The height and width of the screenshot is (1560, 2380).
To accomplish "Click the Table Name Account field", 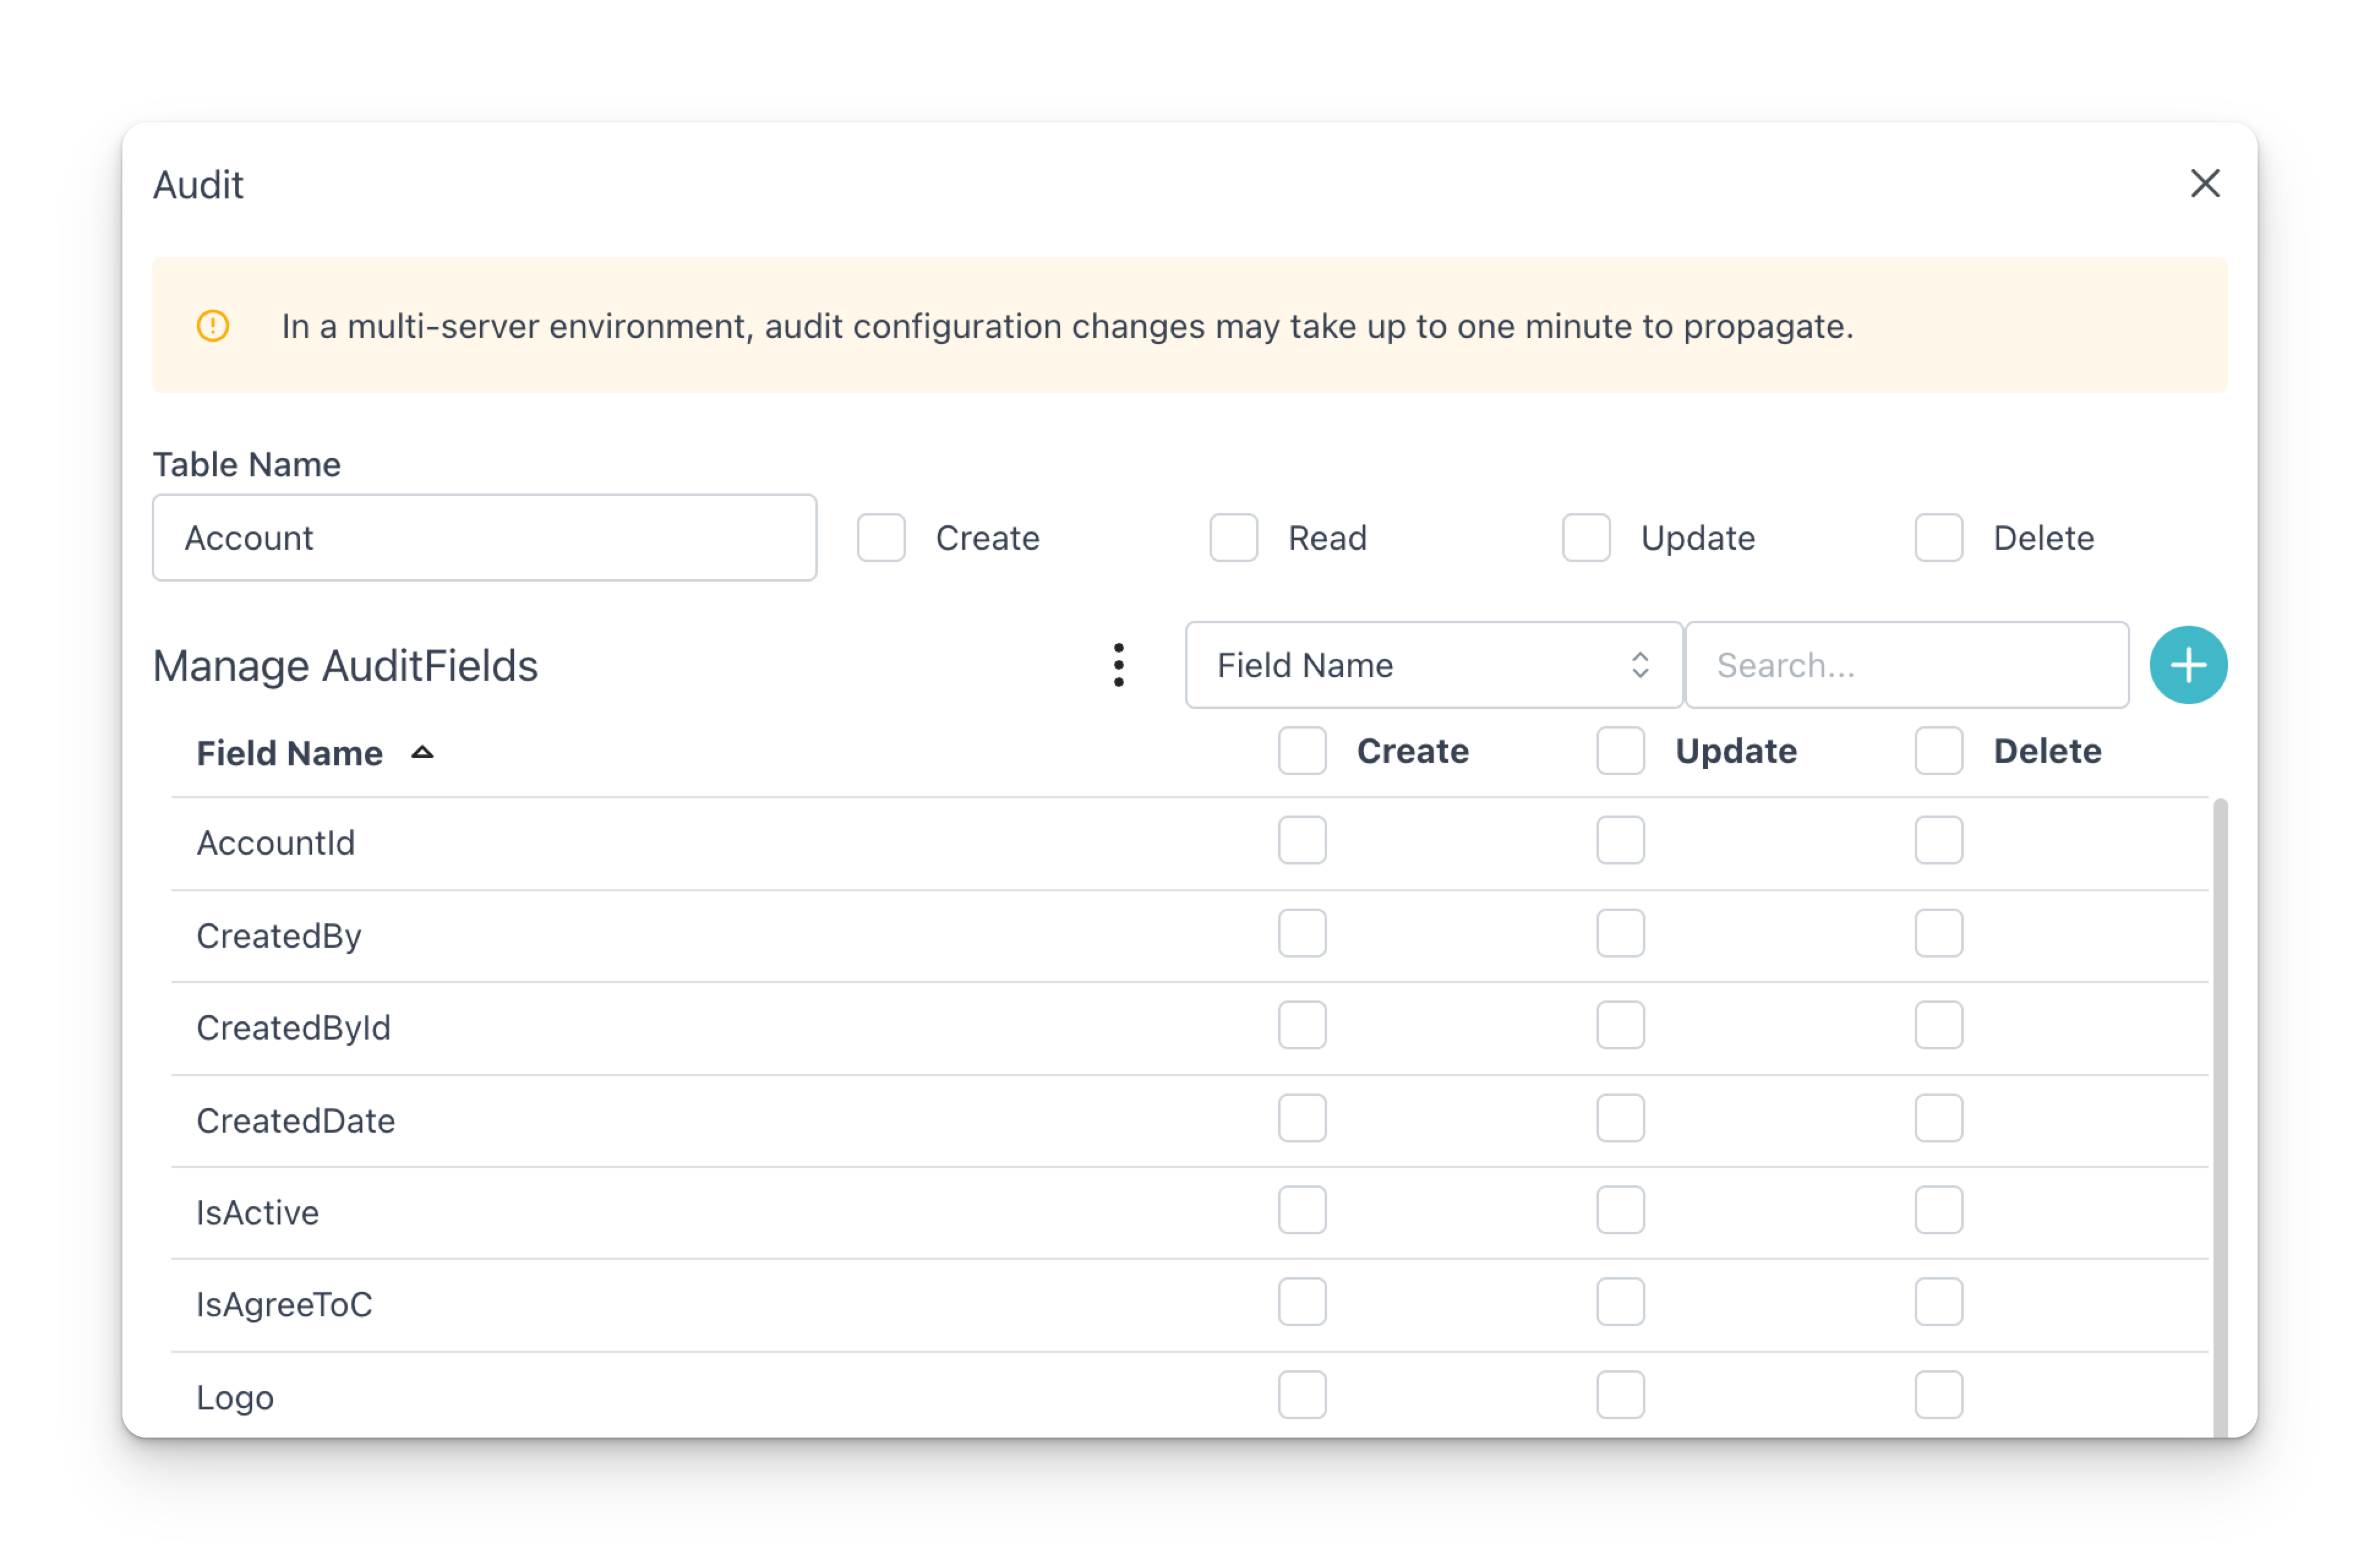I will click(484, 538).
